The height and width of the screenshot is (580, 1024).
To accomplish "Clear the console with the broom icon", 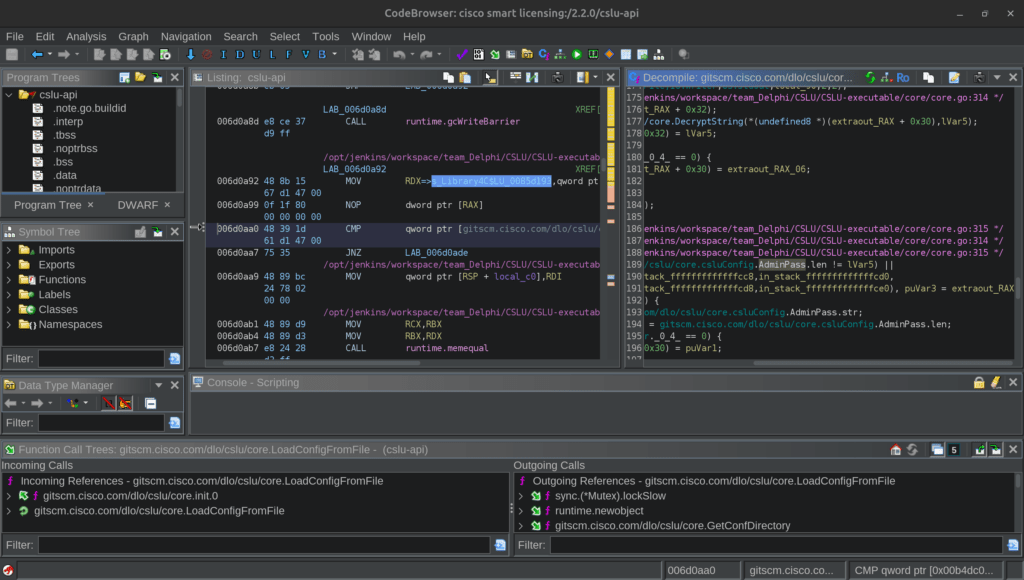I will 996,383.
